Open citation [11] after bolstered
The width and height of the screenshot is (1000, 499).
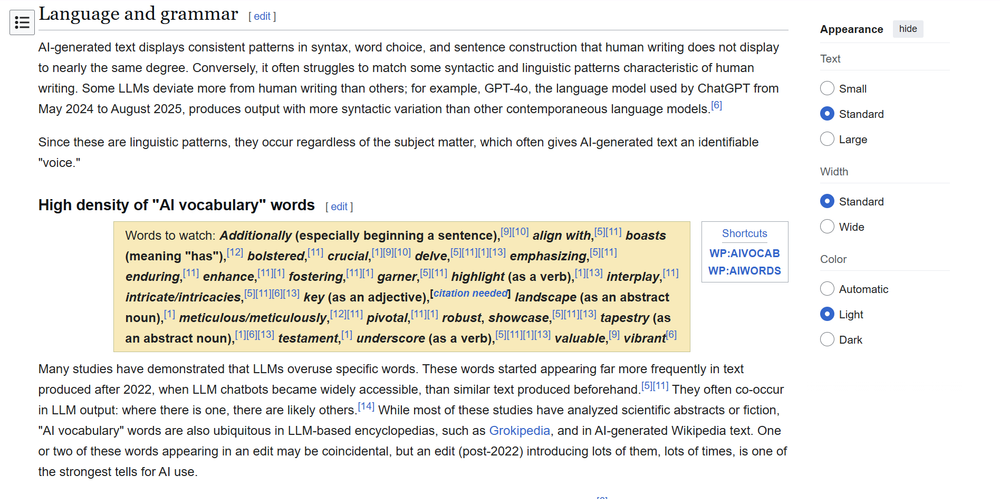click(x=316, y=253)
